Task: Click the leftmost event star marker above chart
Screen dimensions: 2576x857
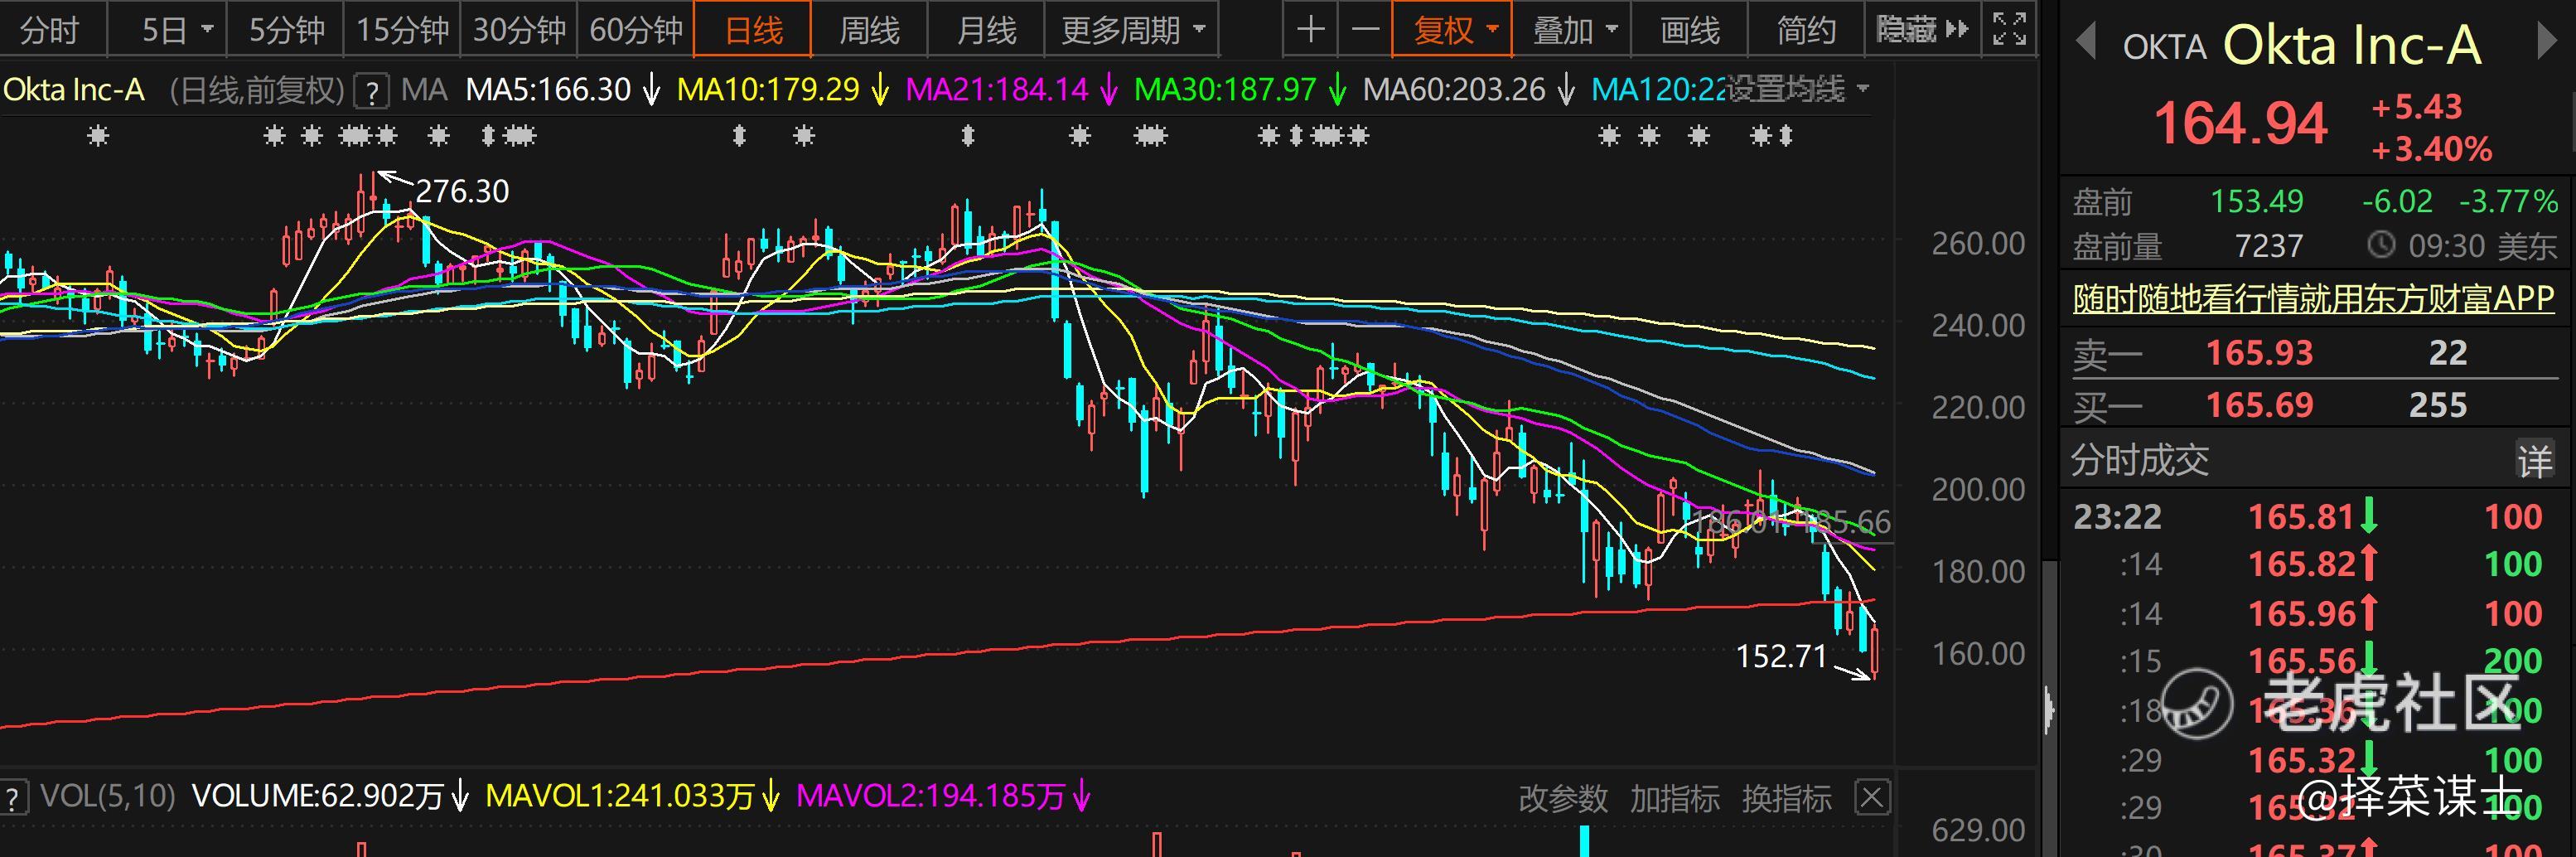Action: tap(97, 136)
